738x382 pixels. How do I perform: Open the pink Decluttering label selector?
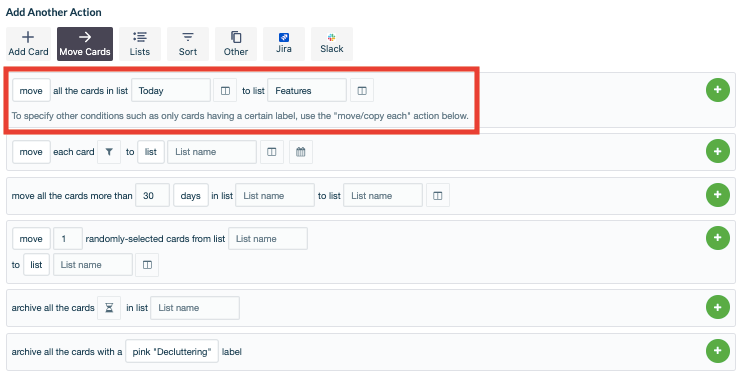point(172,351)
